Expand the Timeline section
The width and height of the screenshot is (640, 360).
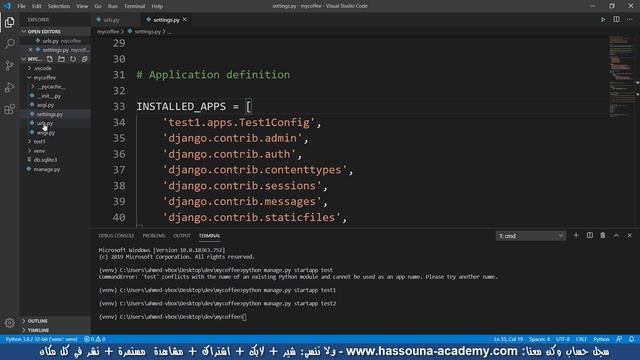coord(36,330)
